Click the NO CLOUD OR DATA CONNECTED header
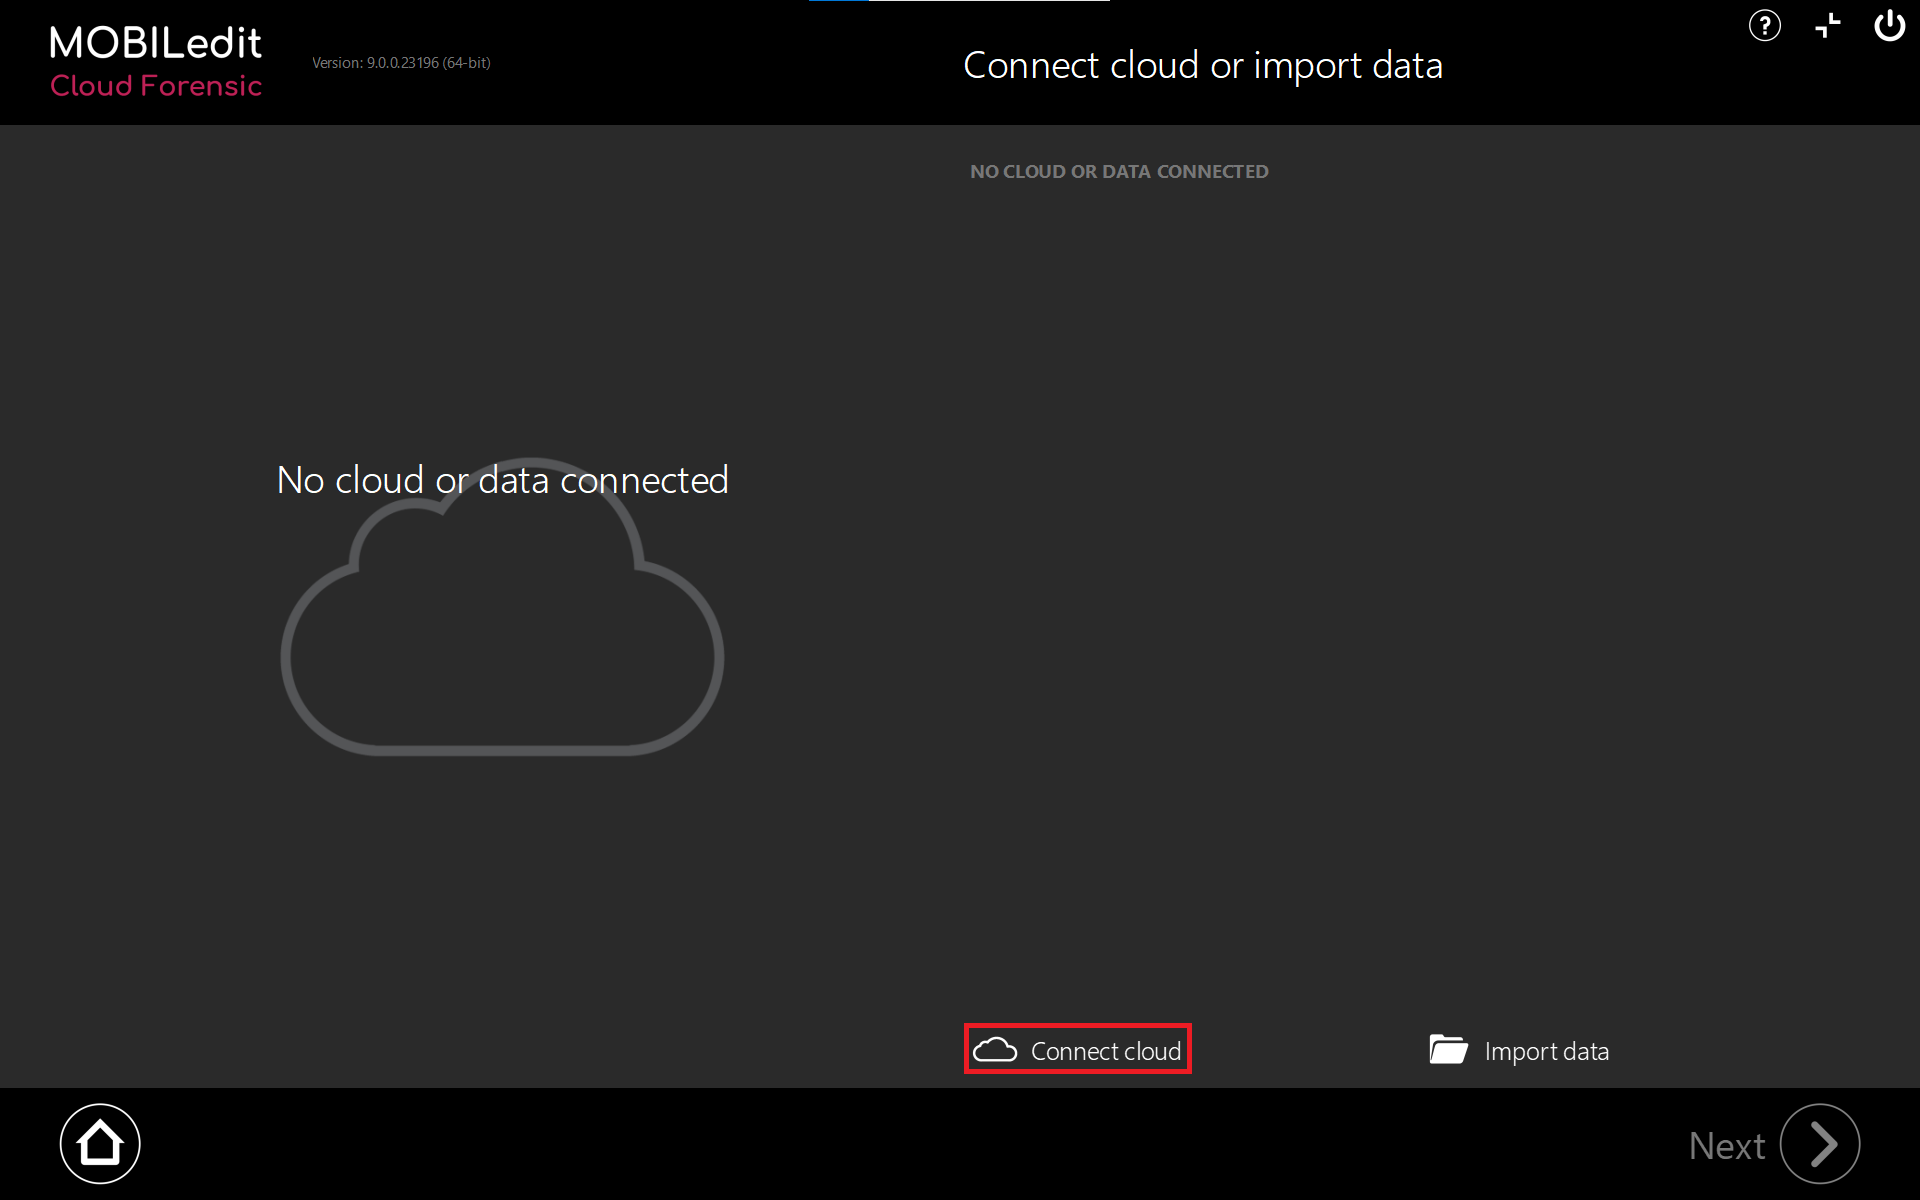 click(1119, 171)
